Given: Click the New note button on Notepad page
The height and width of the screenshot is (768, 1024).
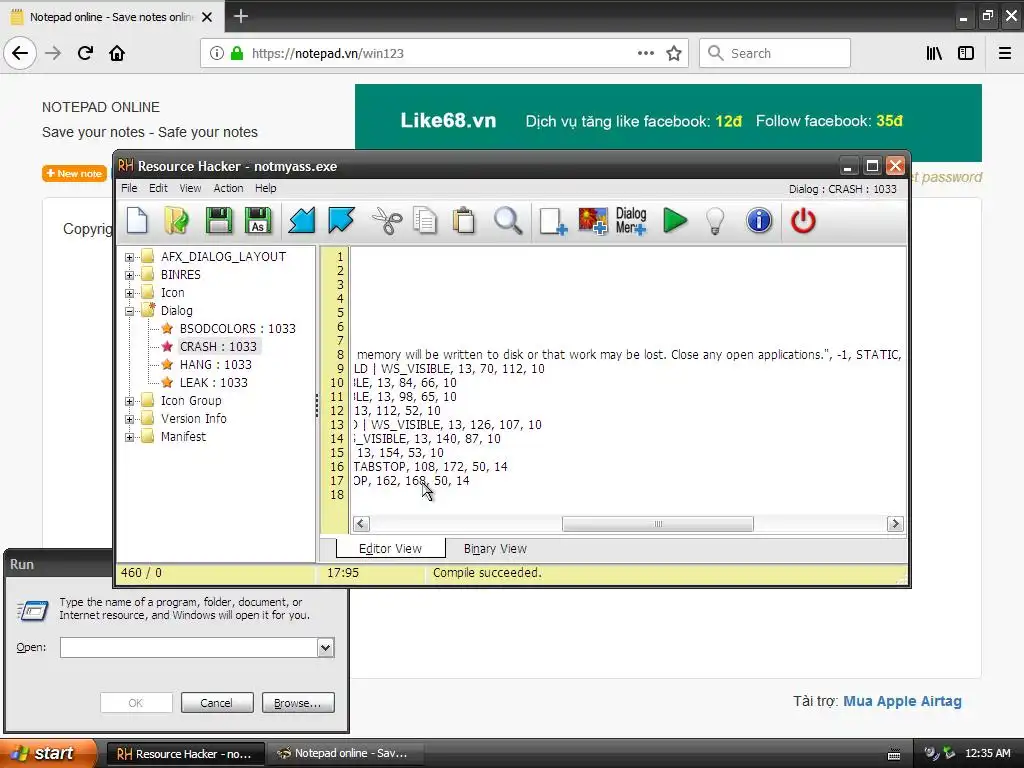Looking at the screenshot, I should pyautogui.click(x=74, y=174).
